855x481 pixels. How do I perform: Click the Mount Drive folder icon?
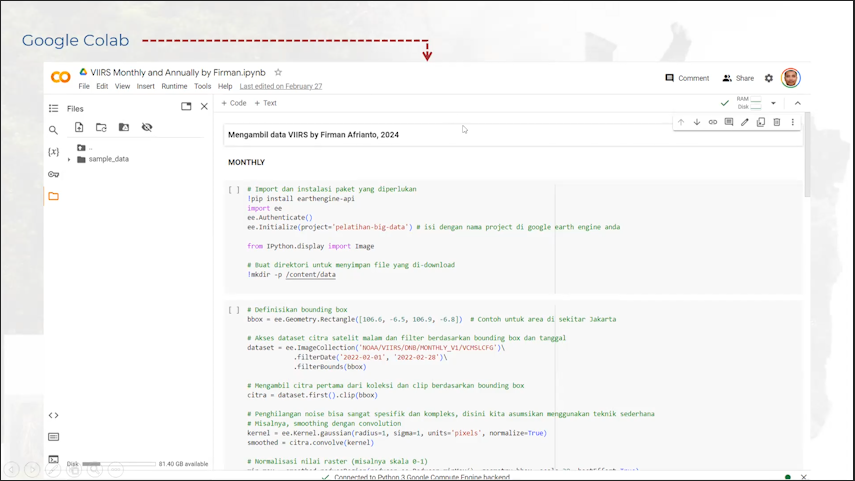[x=124, y=128]
